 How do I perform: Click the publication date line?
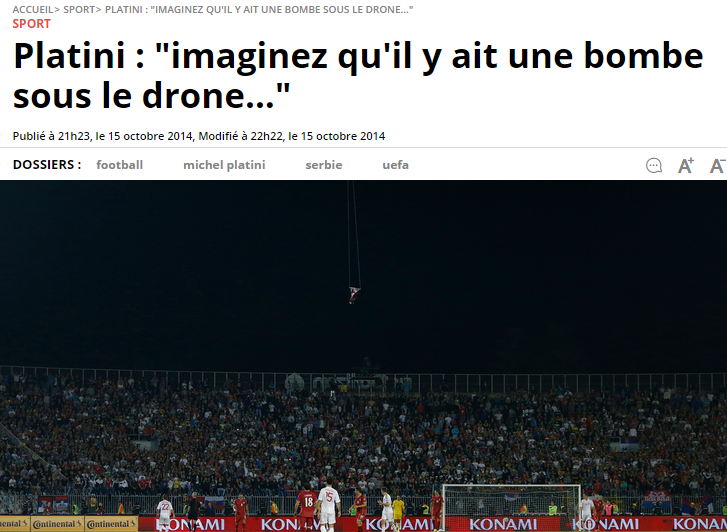[x=199, y=136]
